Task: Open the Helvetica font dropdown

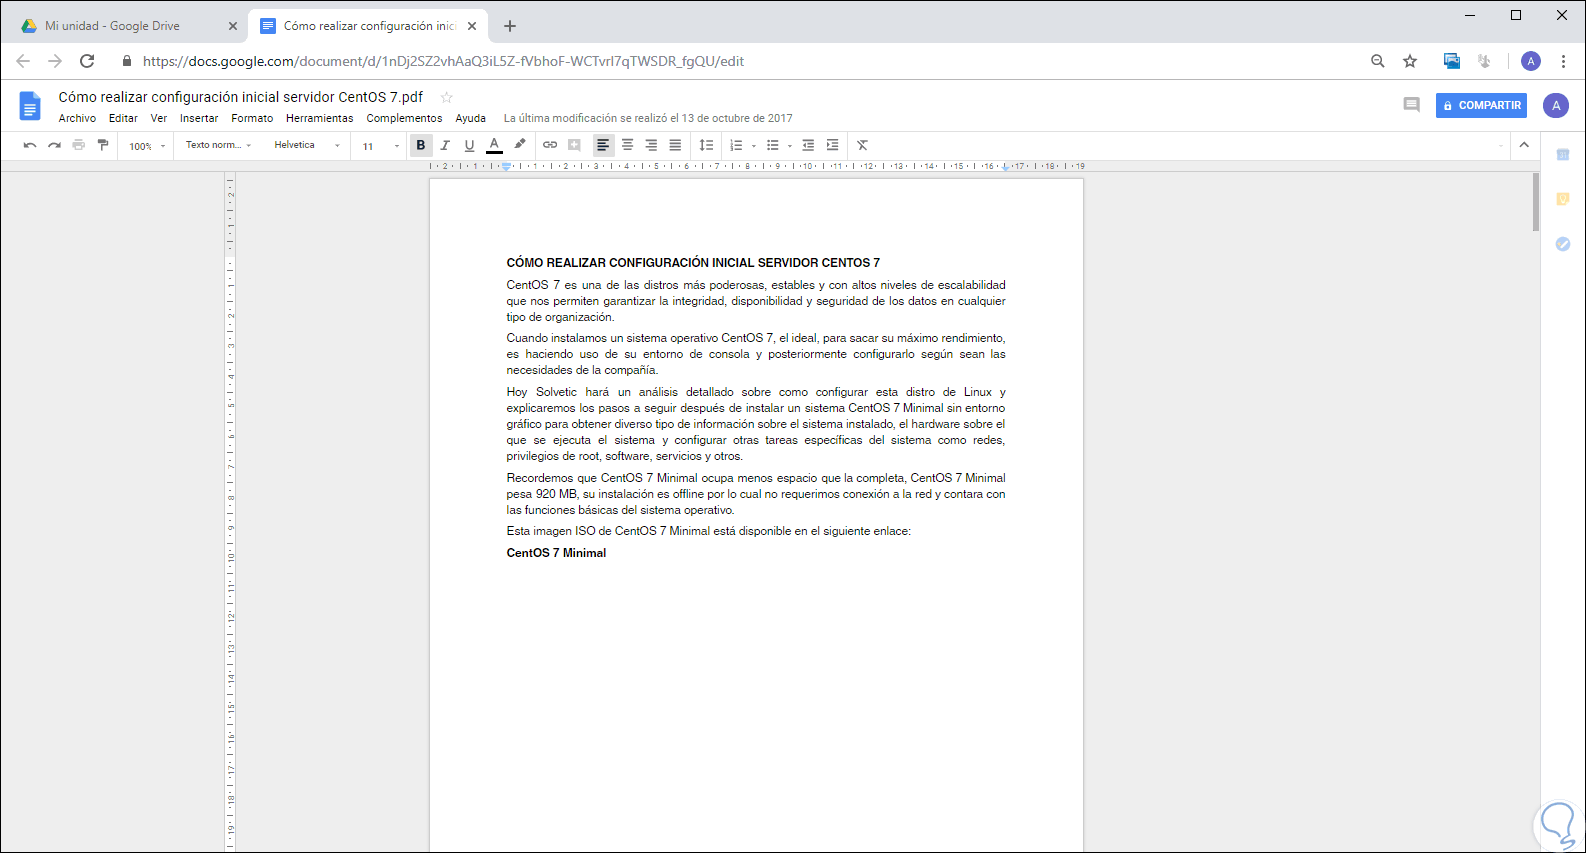Action: 307,145
